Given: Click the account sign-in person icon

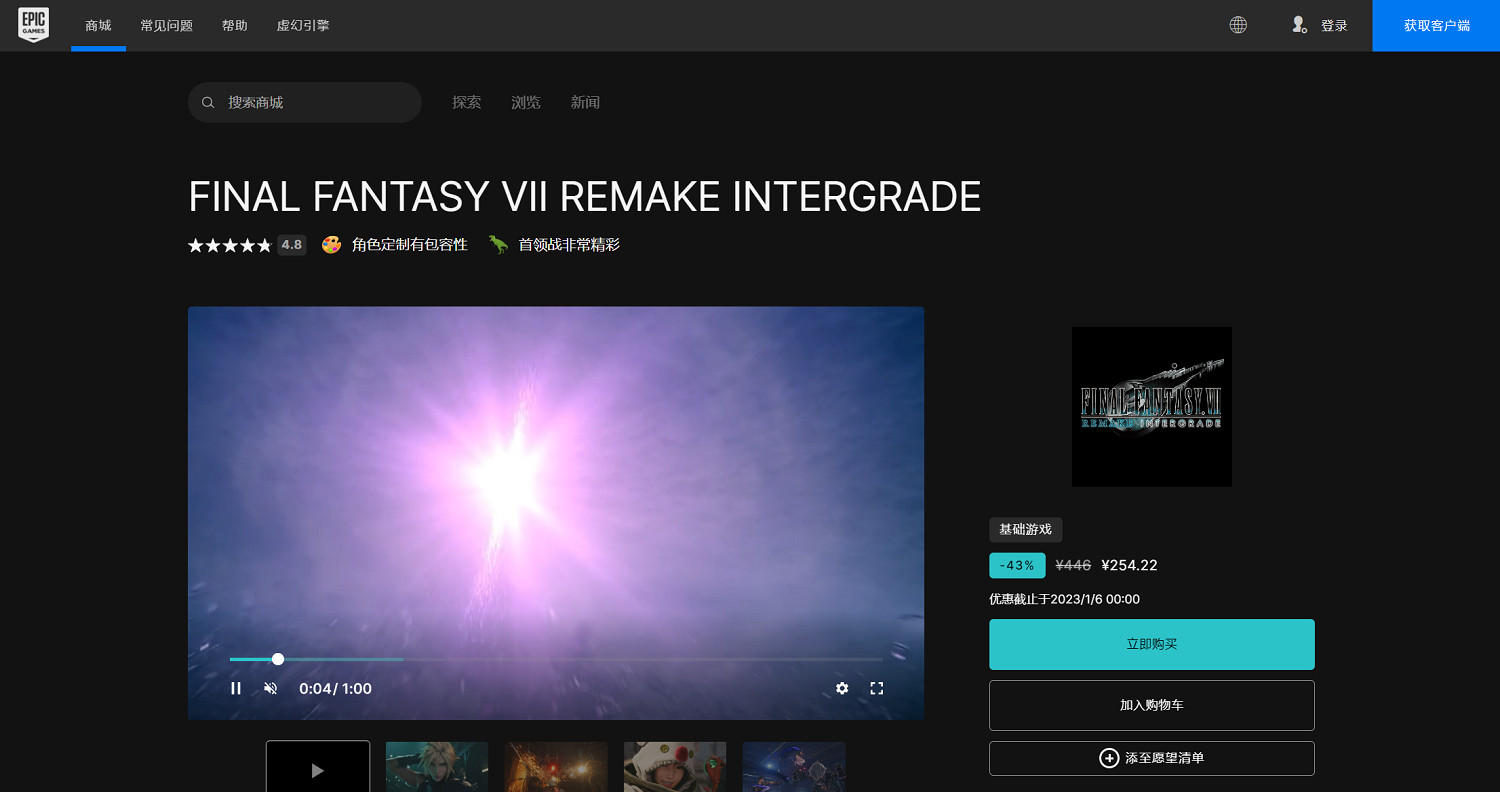Looking at the screenshot, I should [x=1299, y=25].
